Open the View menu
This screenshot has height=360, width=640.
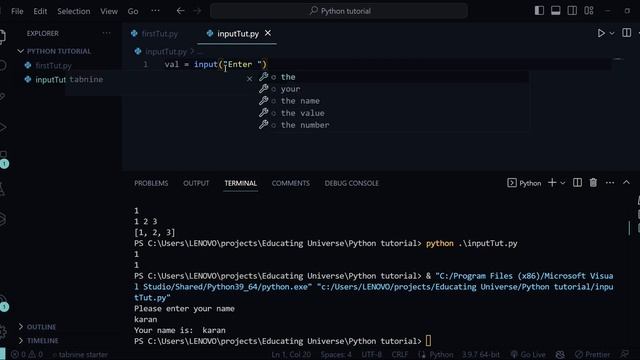(109, 11)
